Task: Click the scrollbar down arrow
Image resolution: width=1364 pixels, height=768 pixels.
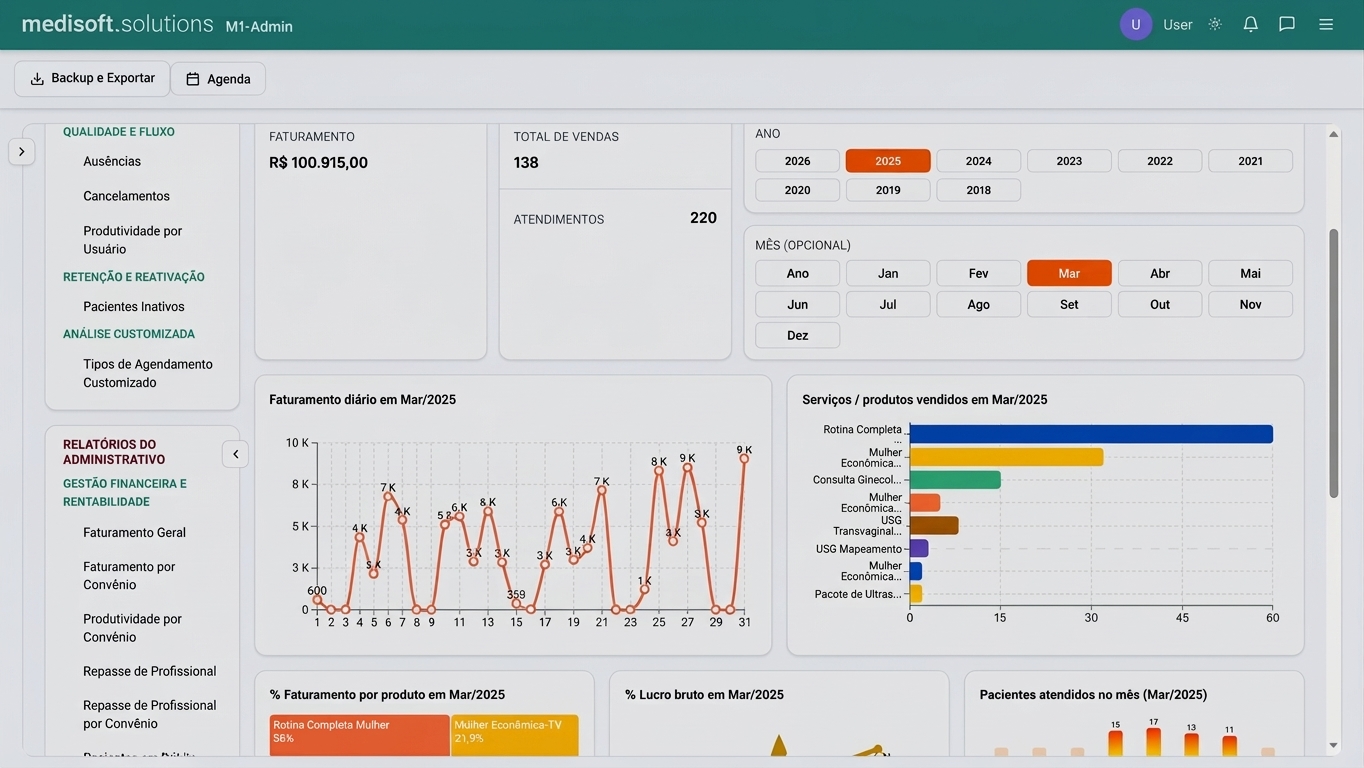Action: tap(1333, 745)
